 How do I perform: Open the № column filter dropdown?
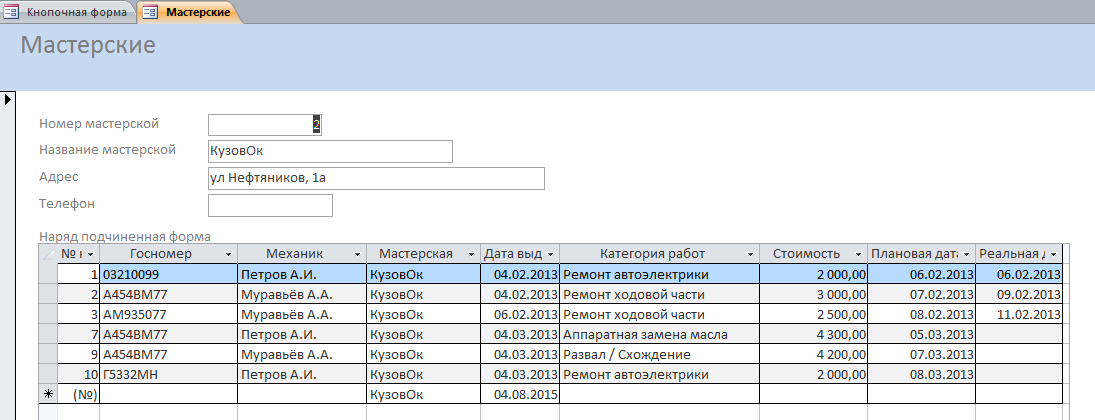[x=91, y=254]
